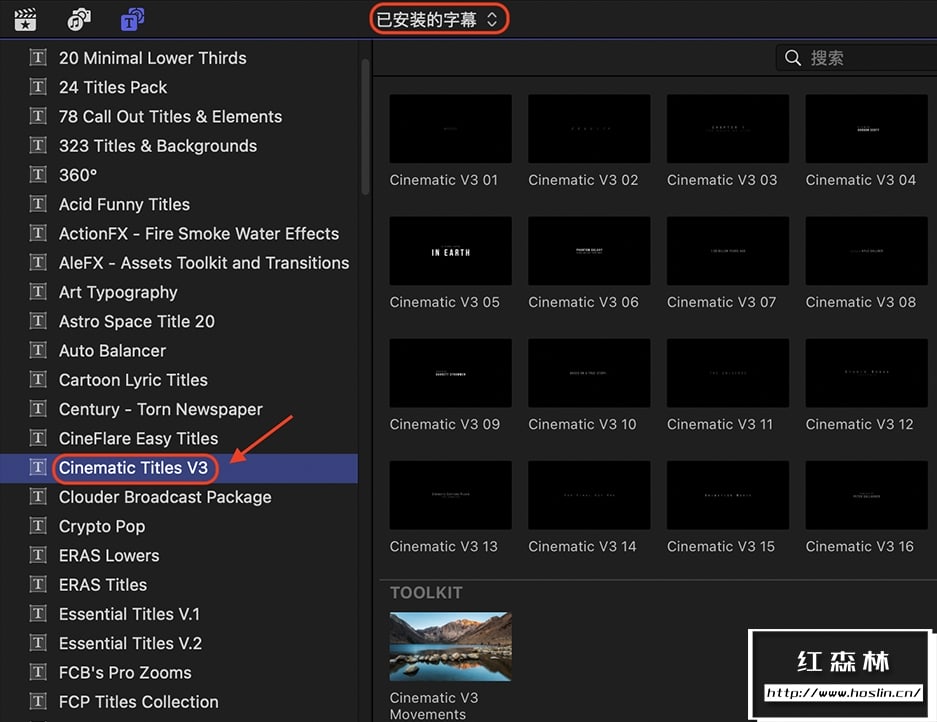The image size is (937, 722).
Task: Select the Essential Titles V.1 category
Action: coord(129,614)
